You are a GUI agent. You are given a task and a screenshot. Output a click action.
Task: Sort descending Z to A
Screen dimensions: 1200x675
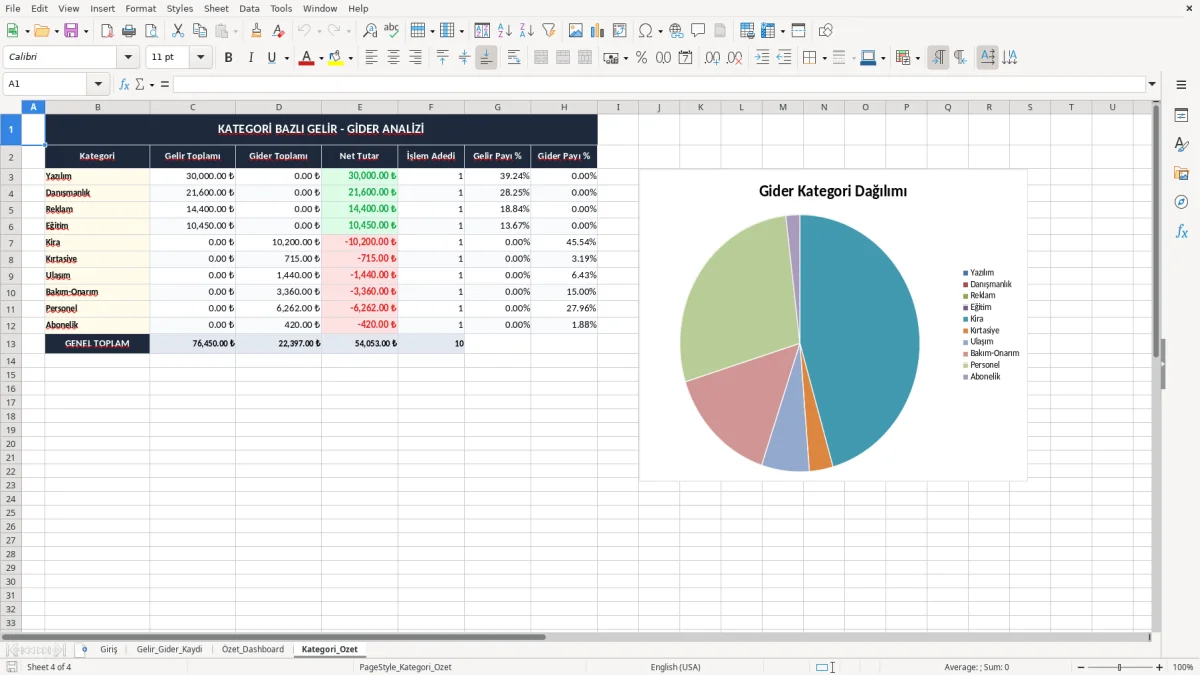click(x=527, y=31)
